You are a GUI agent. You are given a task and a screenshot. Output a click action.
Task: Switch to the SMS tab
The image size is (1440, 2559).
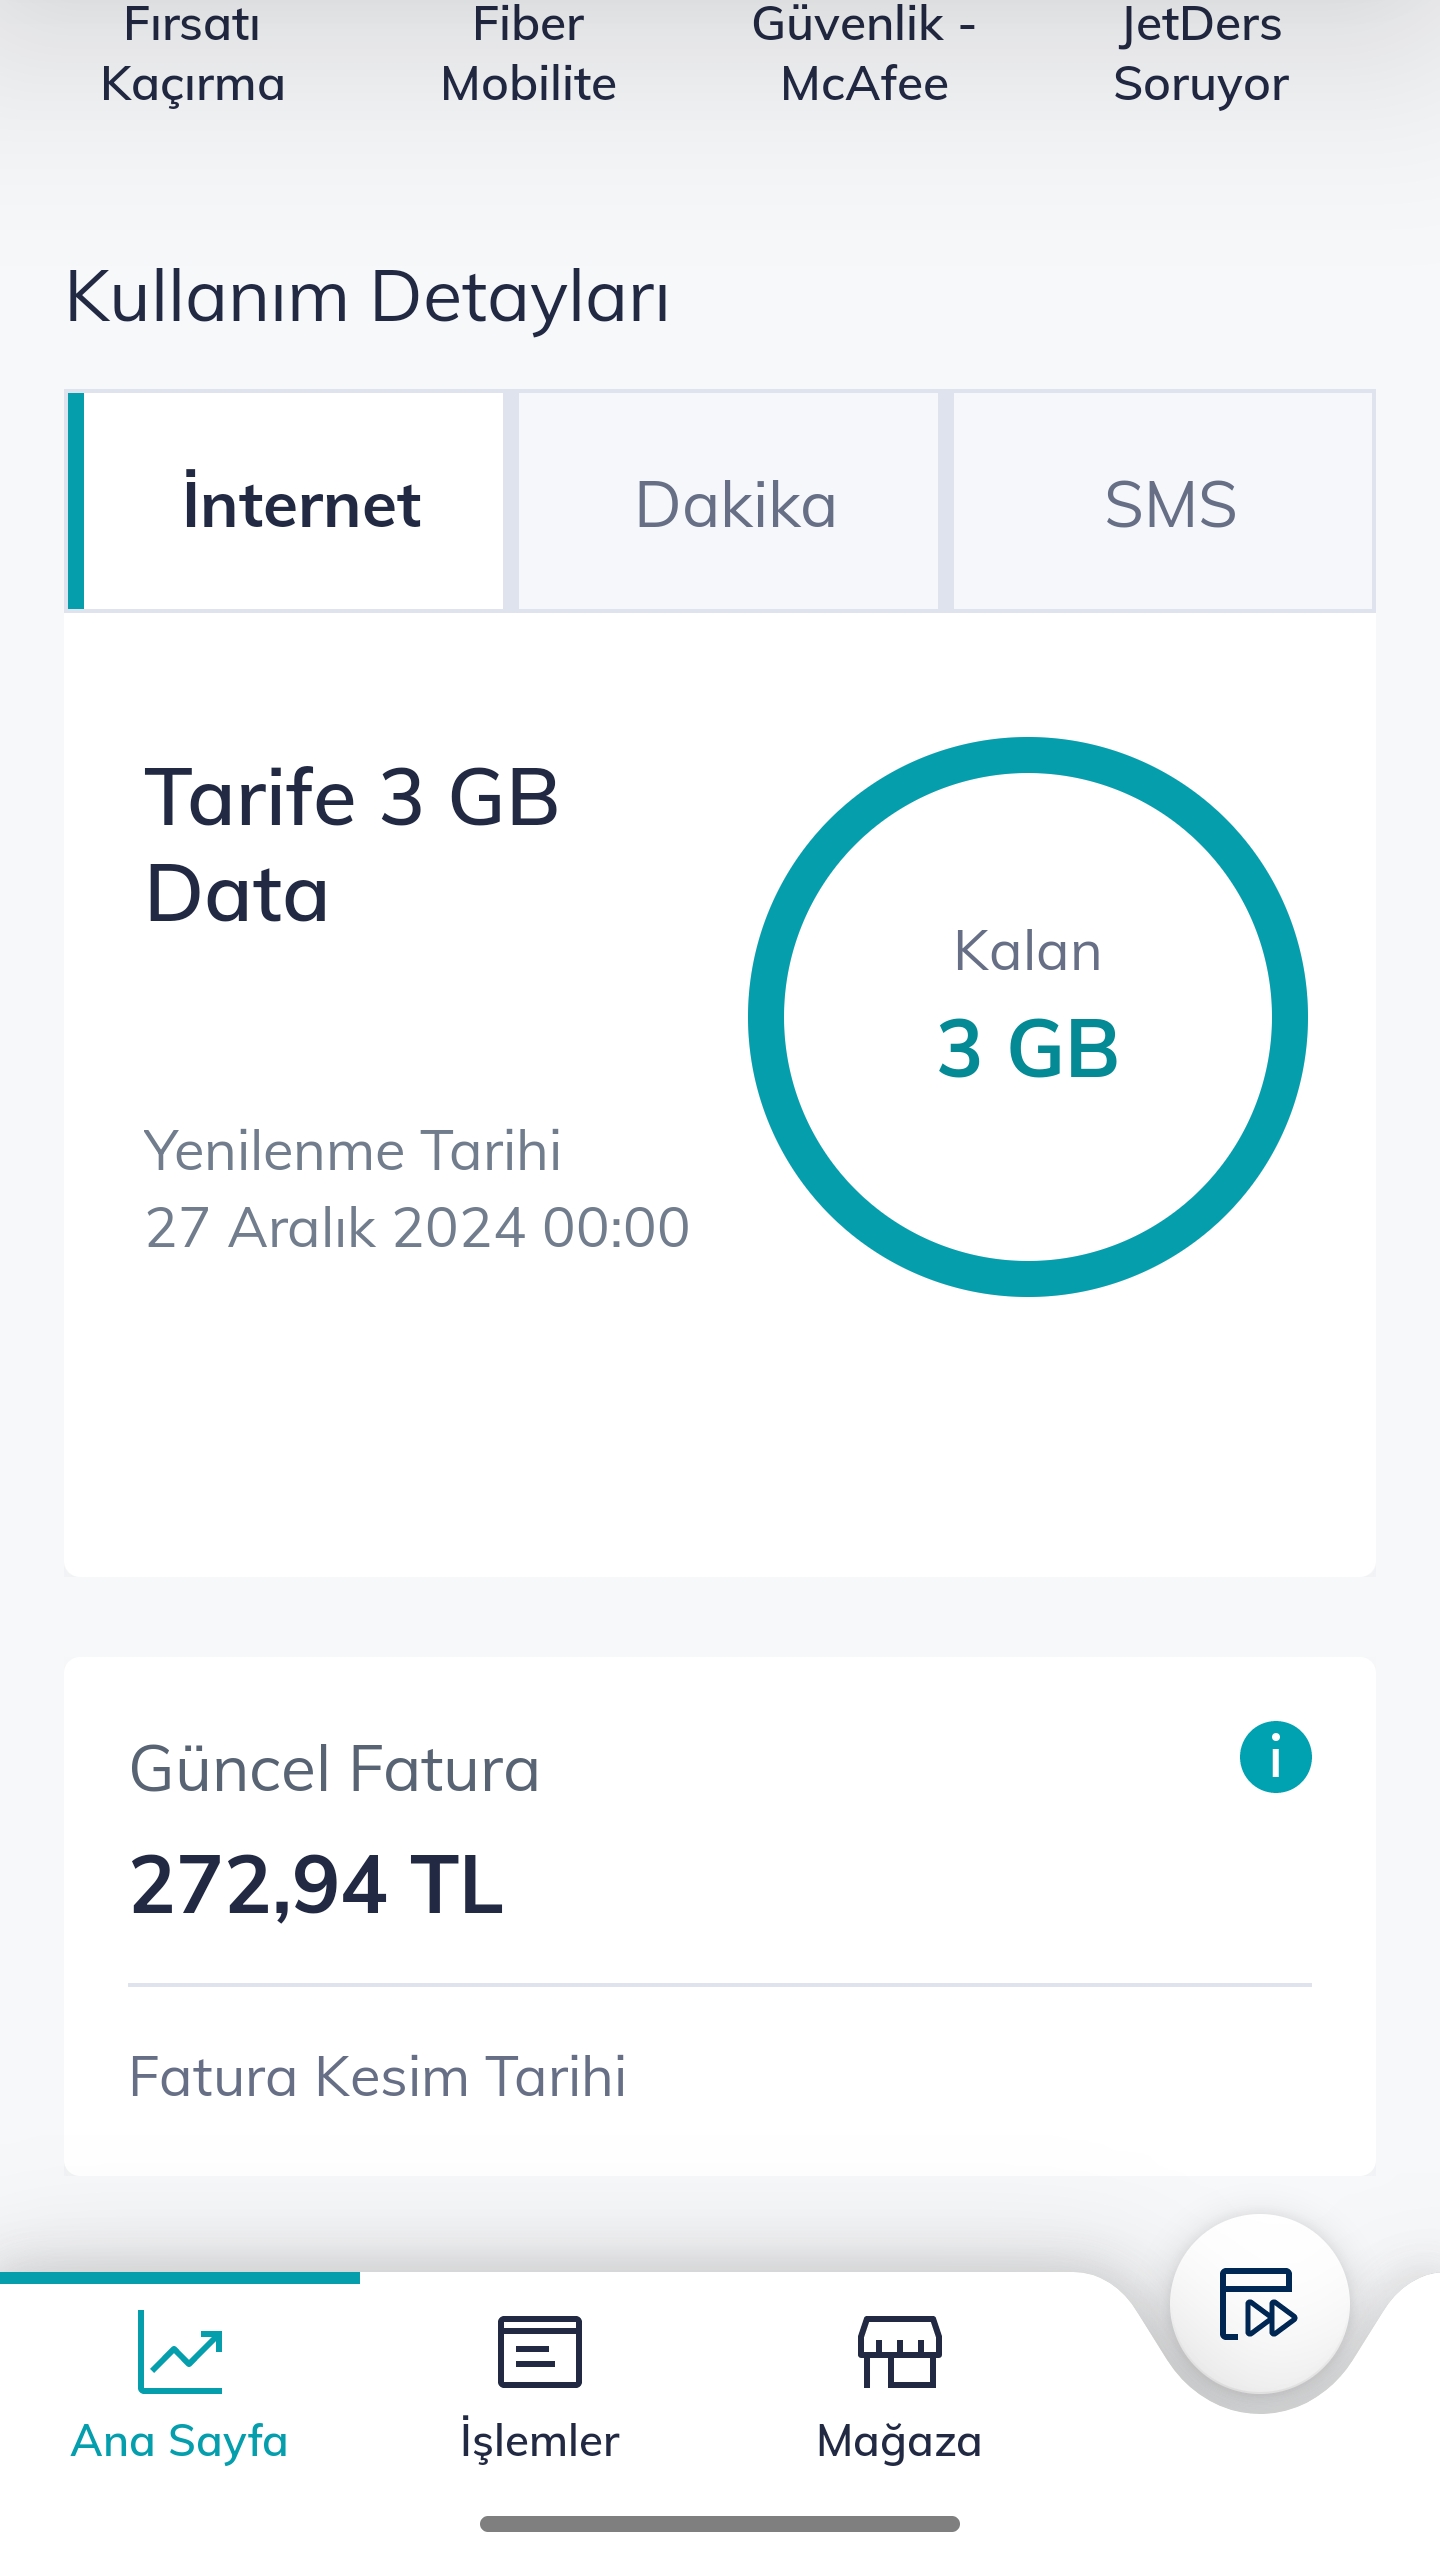click(x=1169, y=503)
